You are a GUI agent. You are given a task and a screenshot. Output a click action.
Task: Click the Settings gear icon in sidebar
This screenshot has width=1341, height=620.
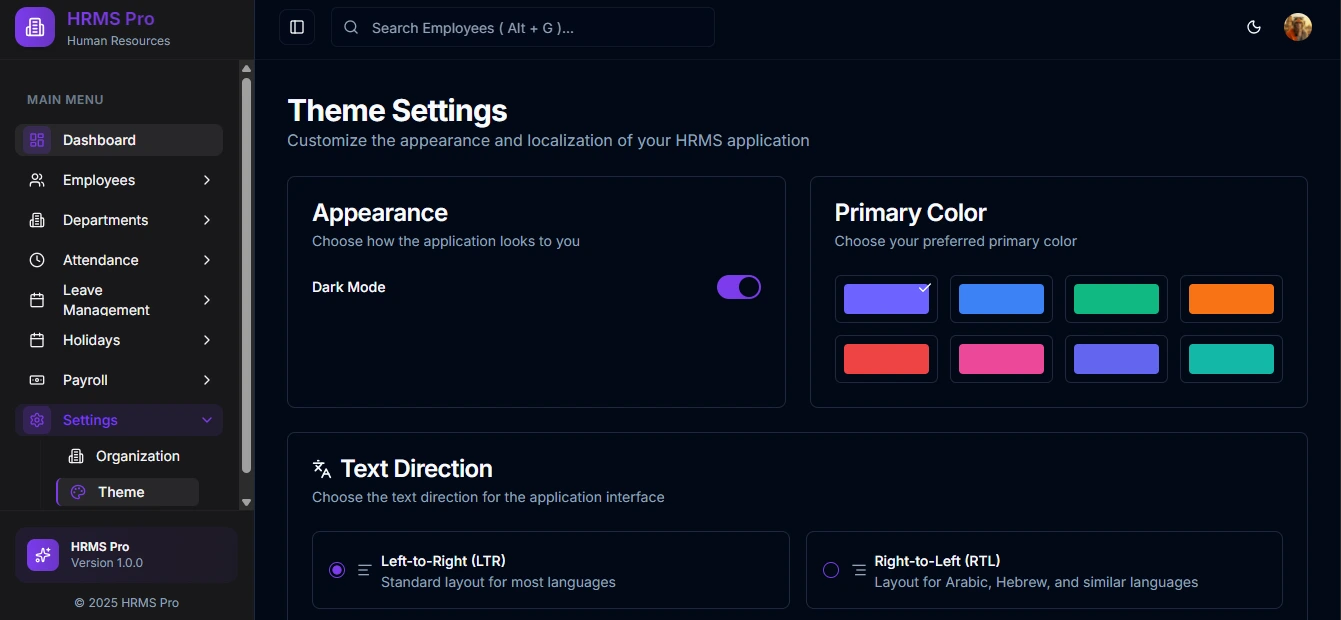point(37,420)
